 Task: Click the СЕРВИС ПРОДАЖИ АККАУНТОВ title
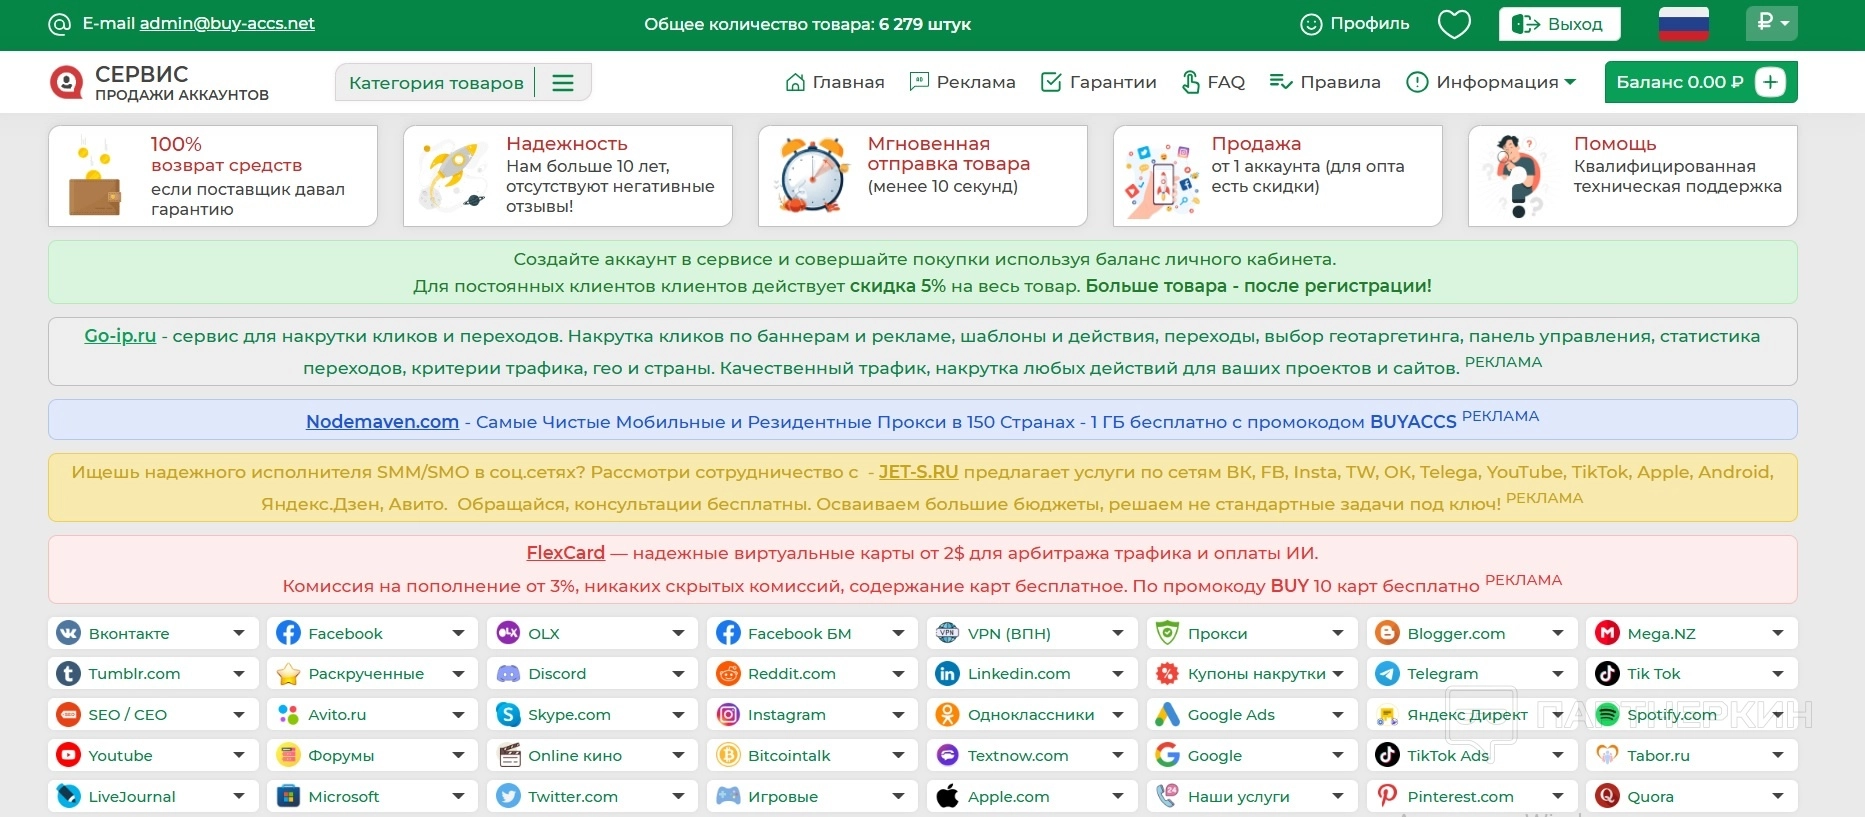pyautogui.click(x=182, y=83)
